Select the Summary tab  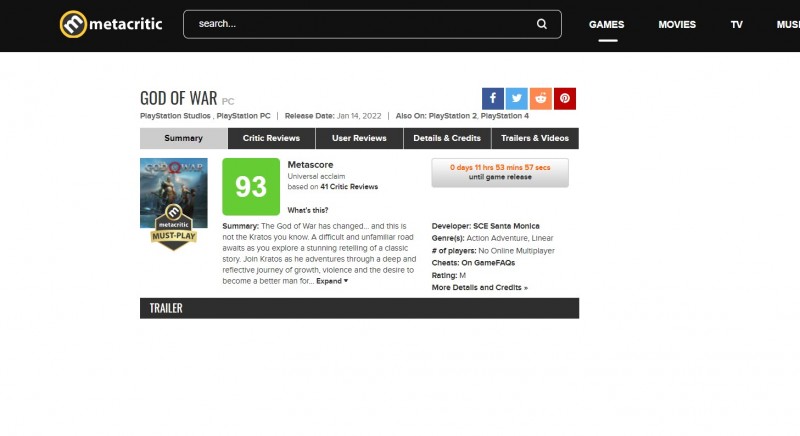184,138
